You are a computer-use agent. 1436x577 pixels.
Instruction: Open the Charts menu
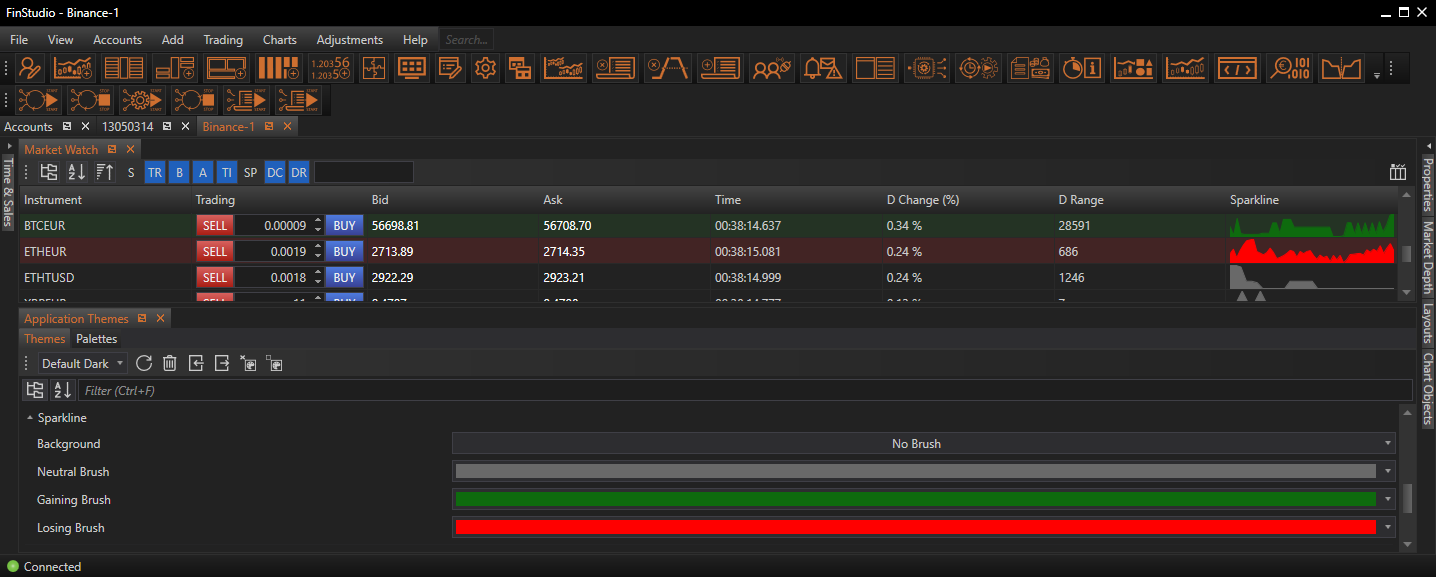(x=279, y=40)
